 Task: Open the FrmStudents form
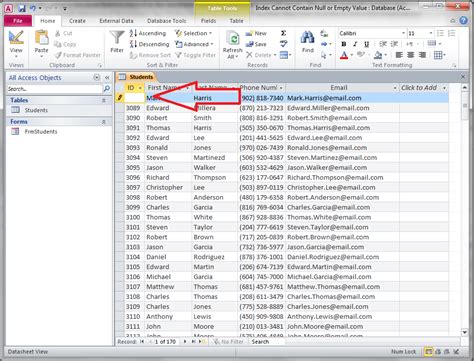pos(41,132)
